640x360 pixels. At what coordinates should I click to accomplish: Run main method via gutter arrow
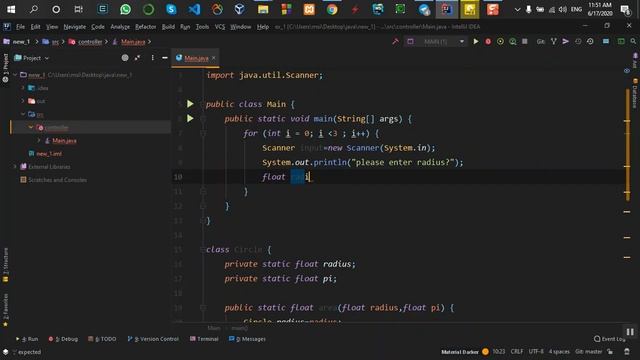click(x=190, y=118)
